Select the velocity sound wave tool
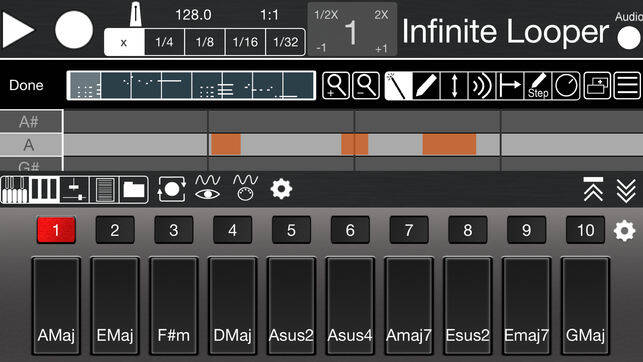 click(x=482, y=85)
